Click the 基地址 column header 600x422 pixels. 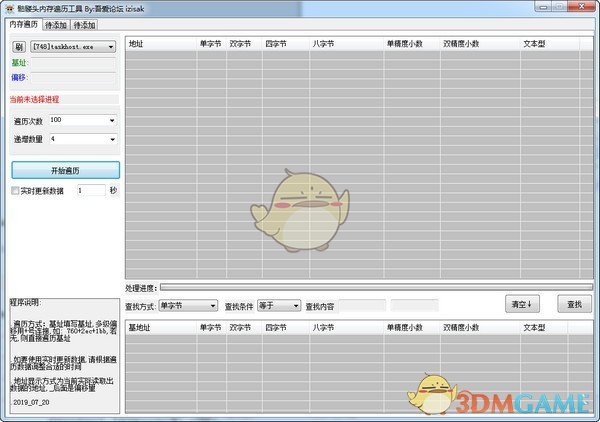[161, 328]
